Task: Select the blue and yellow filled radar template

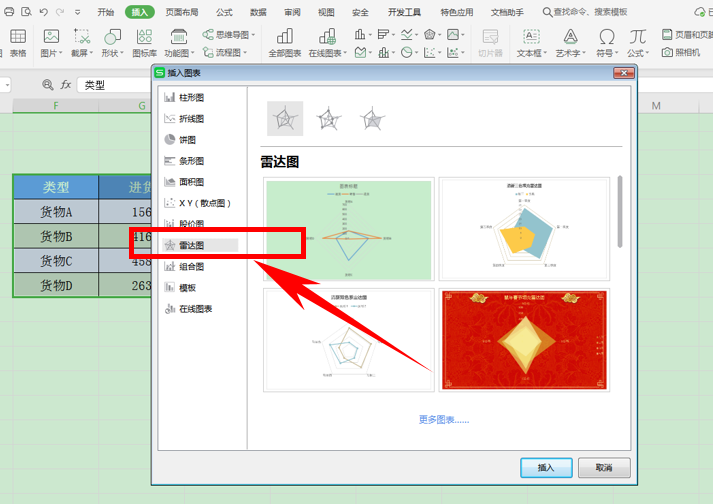Action: point(524,229)
